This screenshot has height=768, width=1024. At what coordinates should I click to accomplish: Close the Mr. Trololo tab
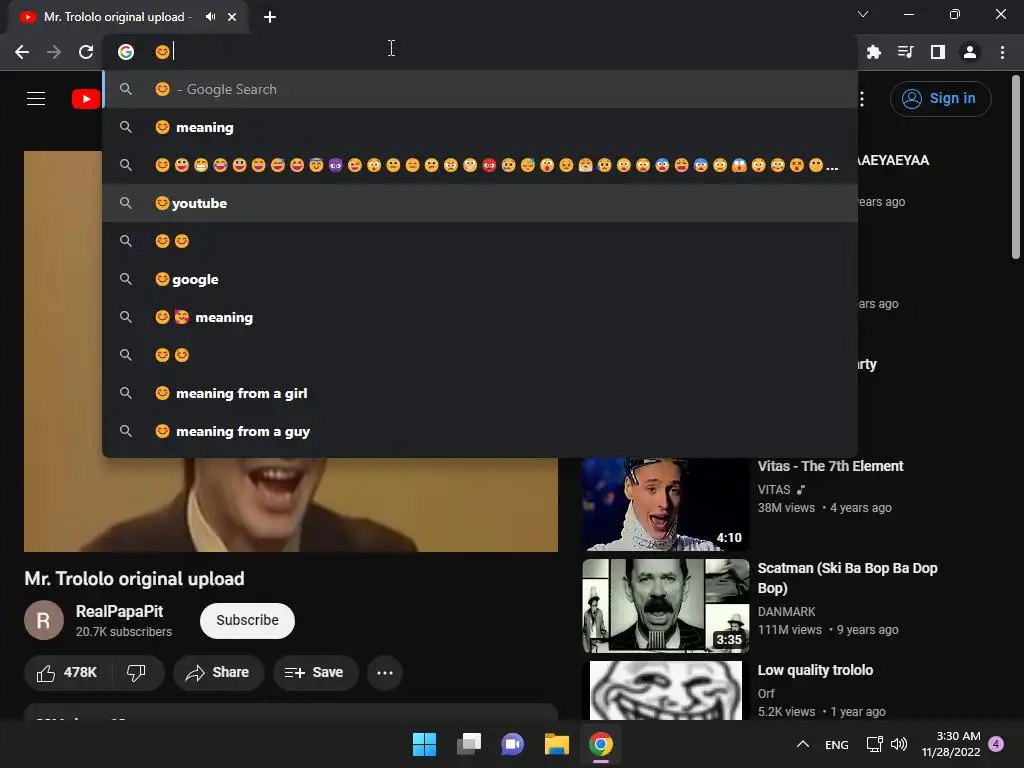point(232,17)
